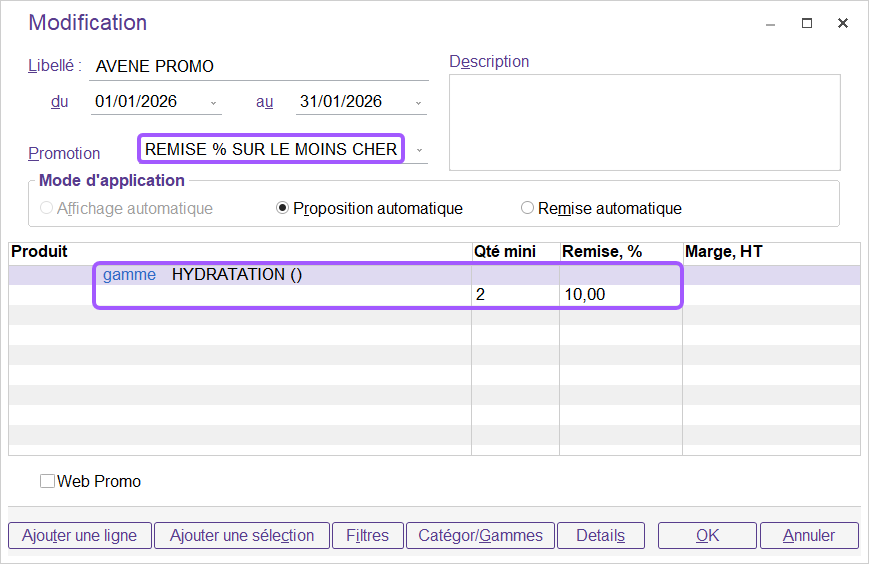Show Details for the promotion
Viewport: 869px width, 564px height.
click(600, 535)
